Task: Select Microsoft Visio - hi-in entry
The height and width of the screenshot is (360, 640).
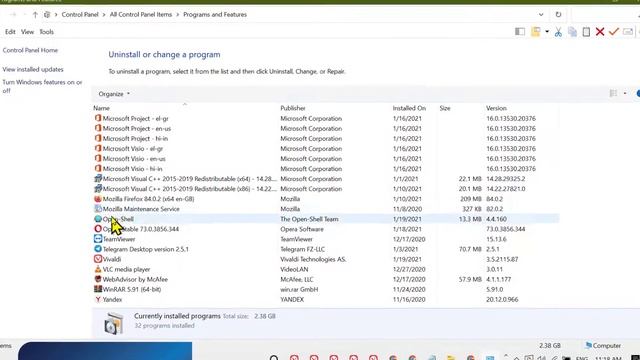Action: click(132, 169)
